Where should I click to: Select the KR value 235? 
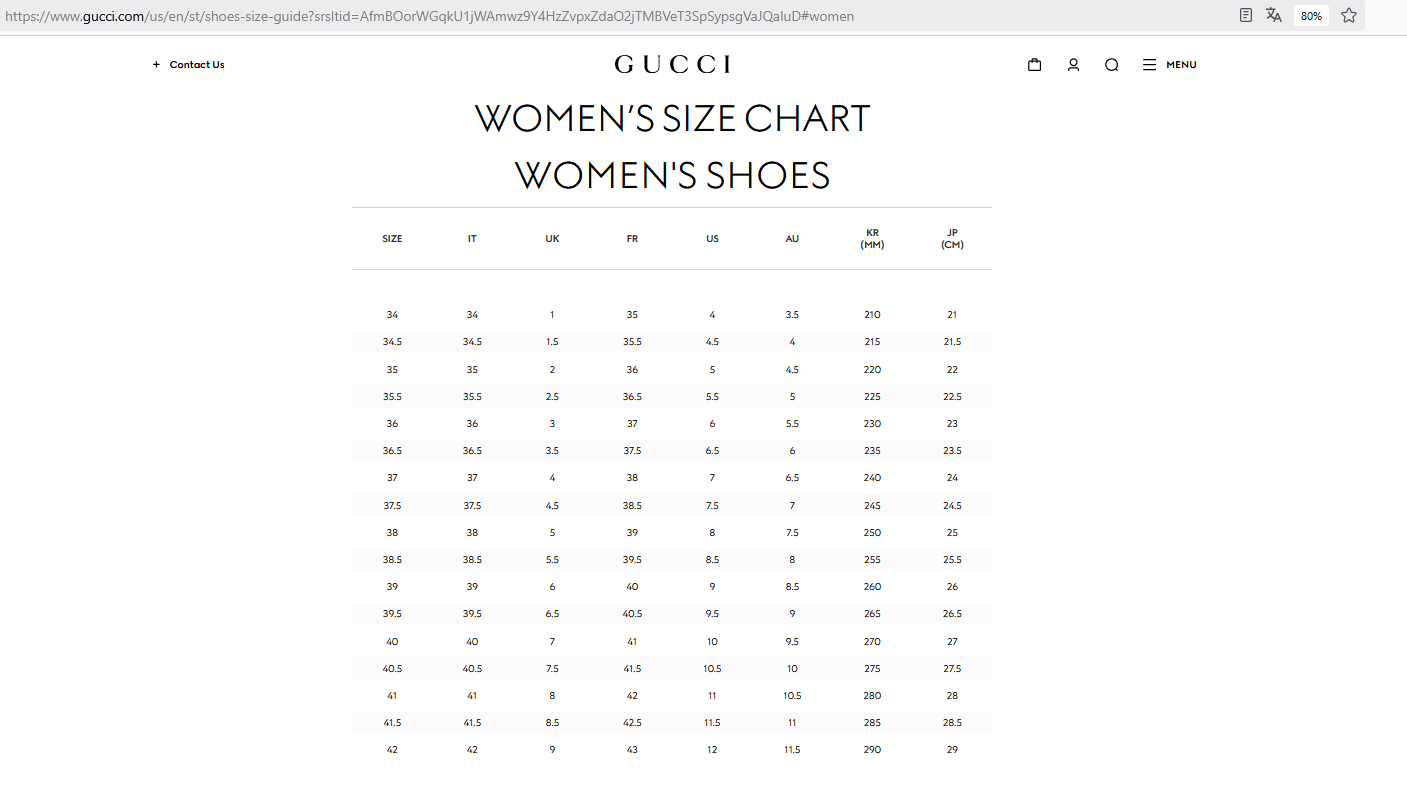(872, 451)
